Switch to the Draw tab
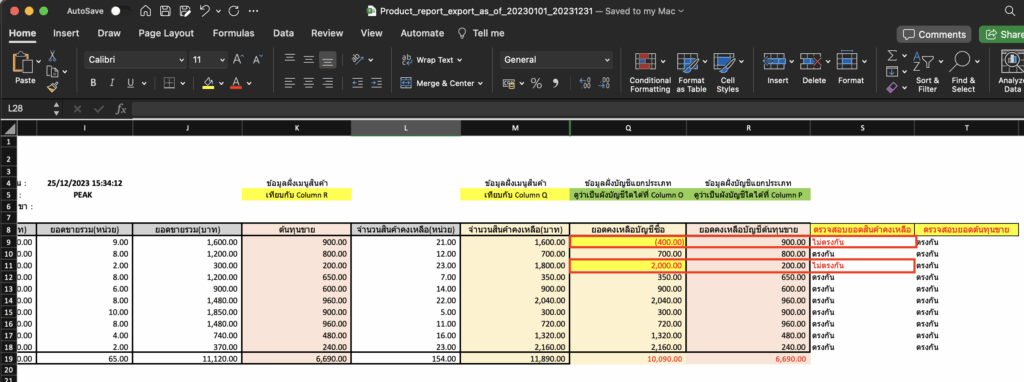The height and width of the screenshot is (382, 1024). [109, 33]
